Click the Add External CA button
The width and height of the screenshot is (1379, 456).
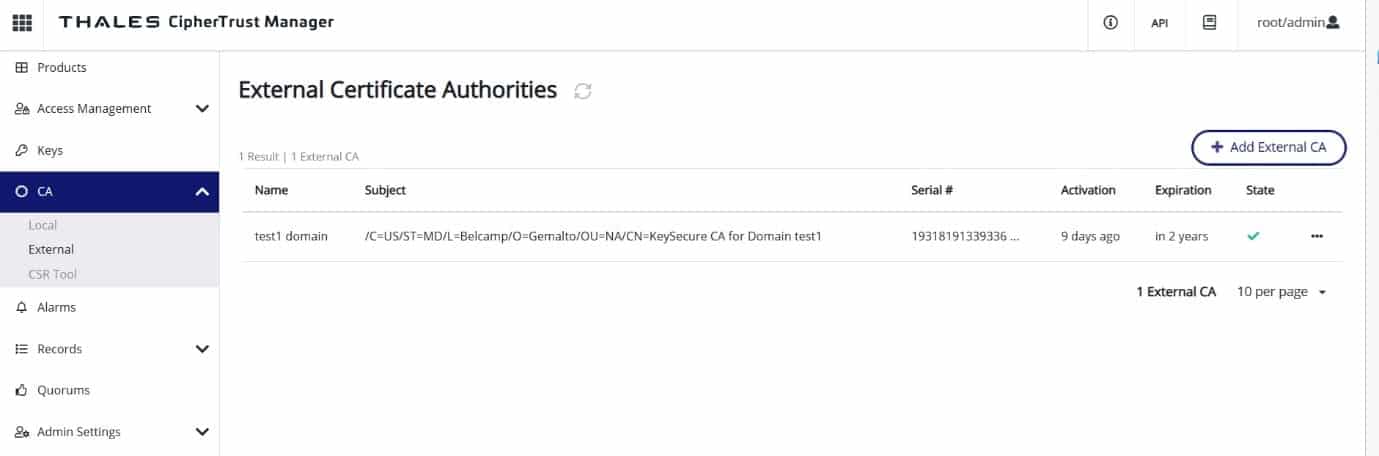tap(1268, 147)
